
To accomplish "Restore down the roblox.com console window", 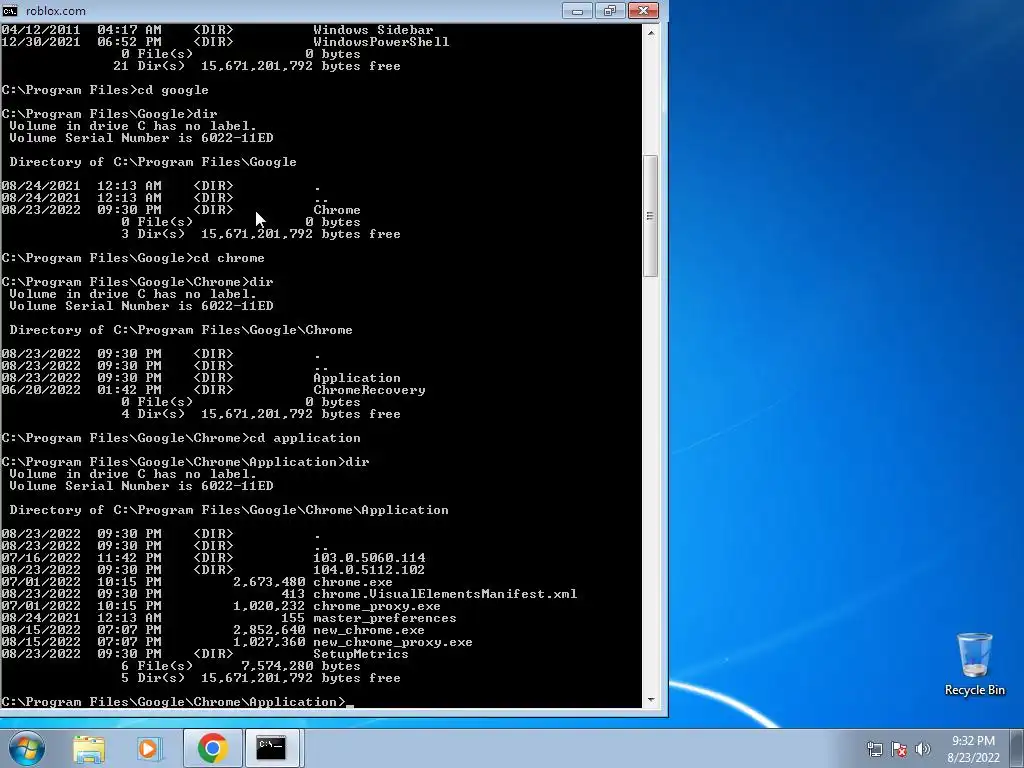I will [x=610, y=10].
